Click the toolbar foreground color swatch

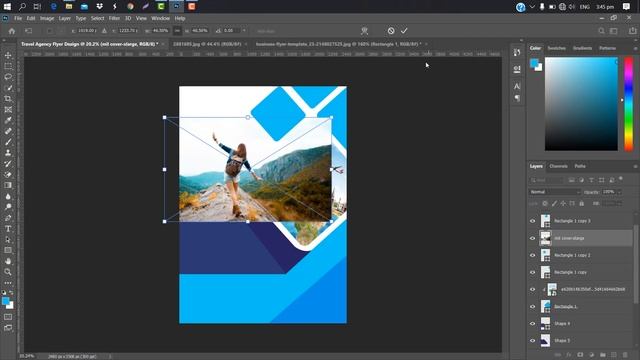6,301
